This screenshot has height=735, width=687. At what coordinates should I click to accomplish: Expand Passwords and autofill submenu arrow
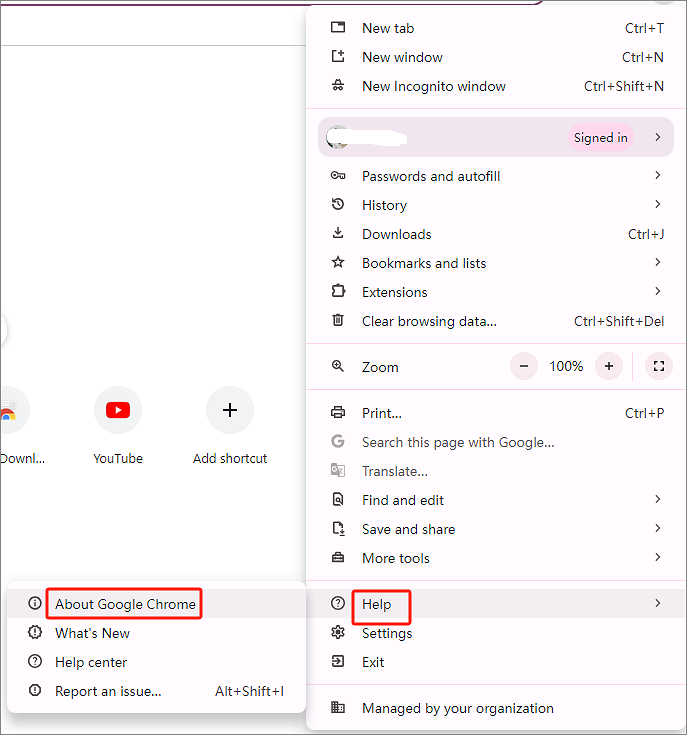pyautogui.click(x=657, y=175)
